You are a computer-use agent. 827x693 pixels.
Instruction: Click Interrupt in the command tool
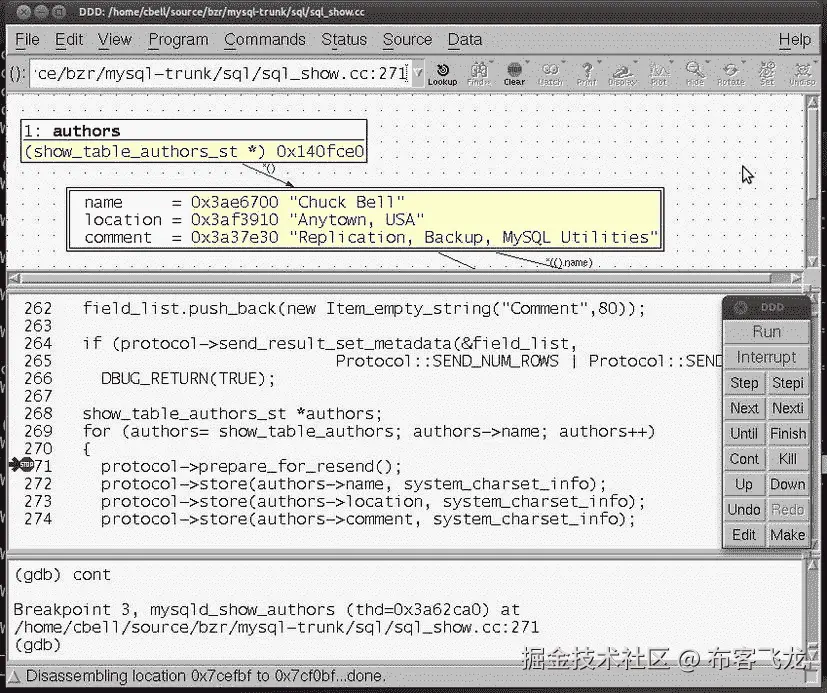(766, 358)
